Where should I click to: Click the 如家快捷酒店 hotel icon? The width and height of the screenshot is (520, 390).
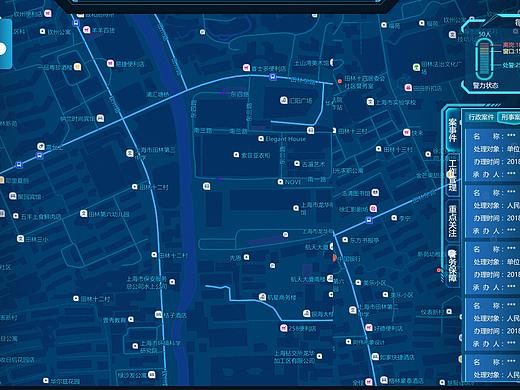coord(375,357)
